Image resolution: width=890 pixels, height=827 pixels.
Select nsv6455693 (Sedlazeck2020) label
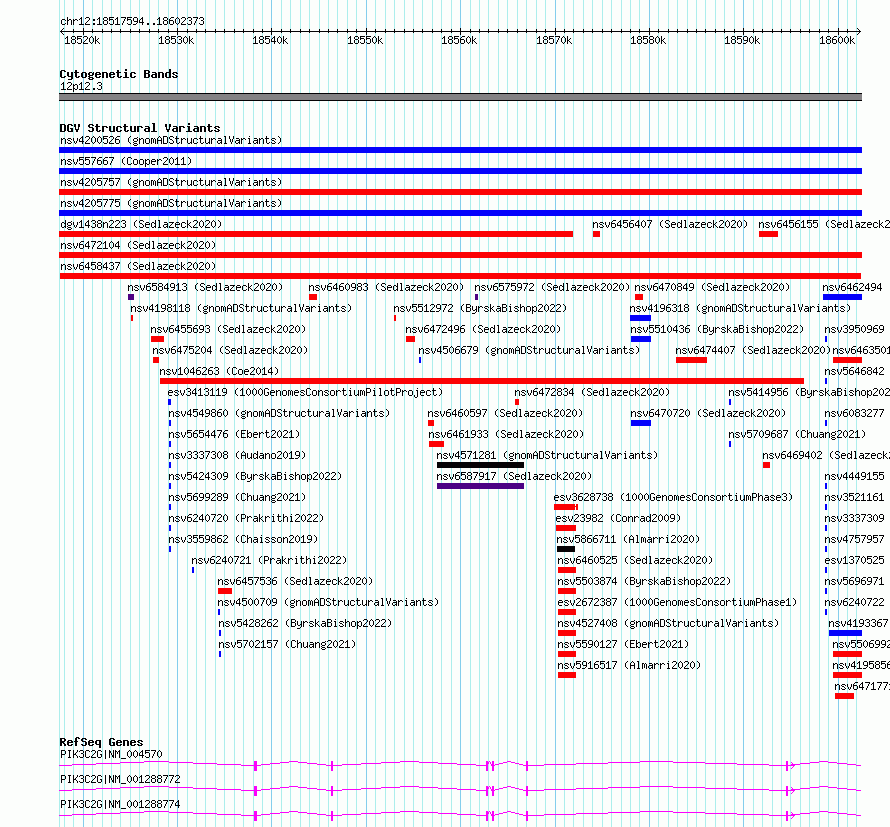pyautogui.click(x=228, y=329)
